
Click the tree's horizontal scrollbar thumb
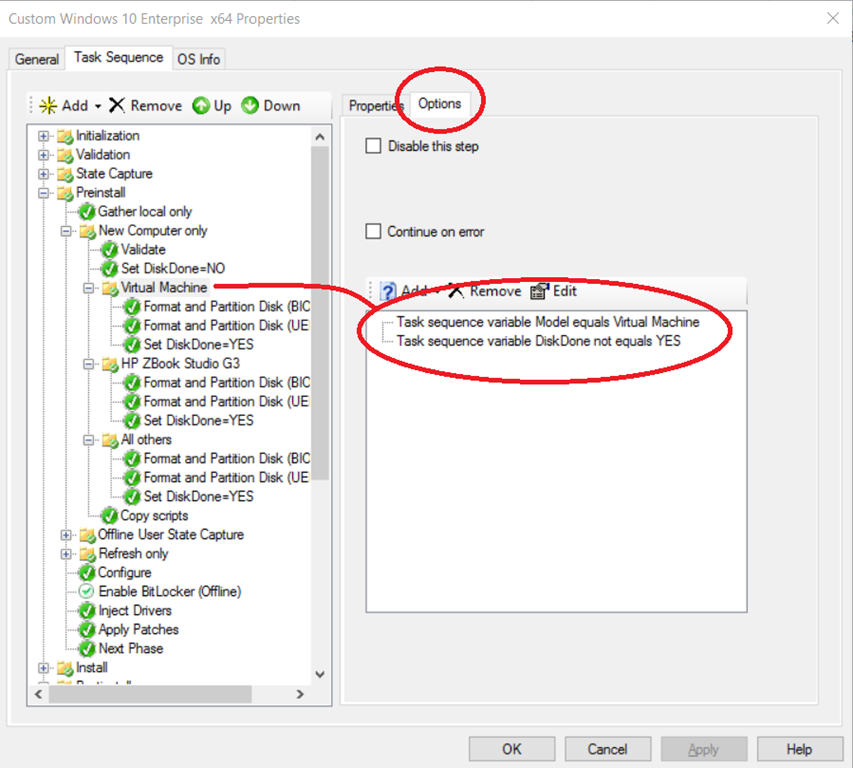click(x=140, y=694)
